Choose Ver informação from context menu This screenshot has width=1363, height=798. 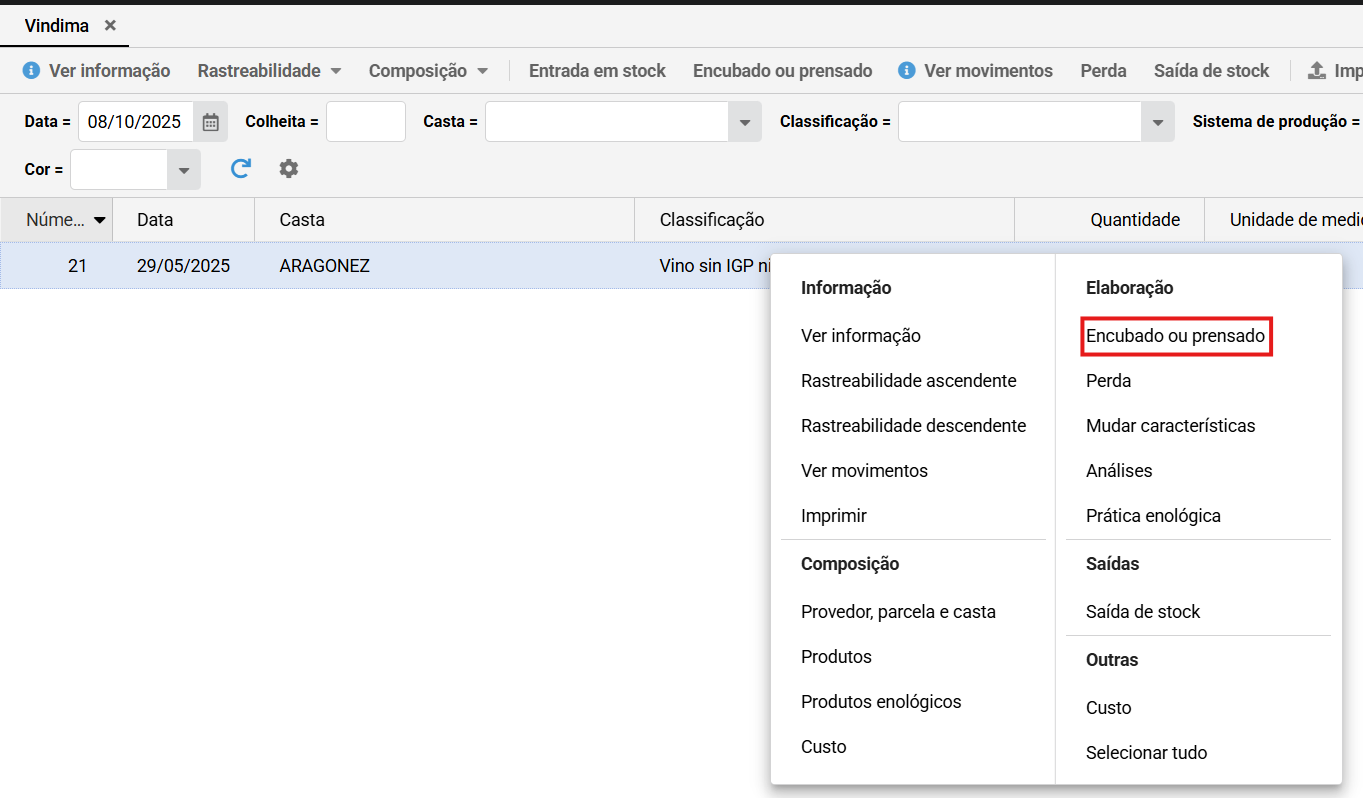[x=861, y=336]
